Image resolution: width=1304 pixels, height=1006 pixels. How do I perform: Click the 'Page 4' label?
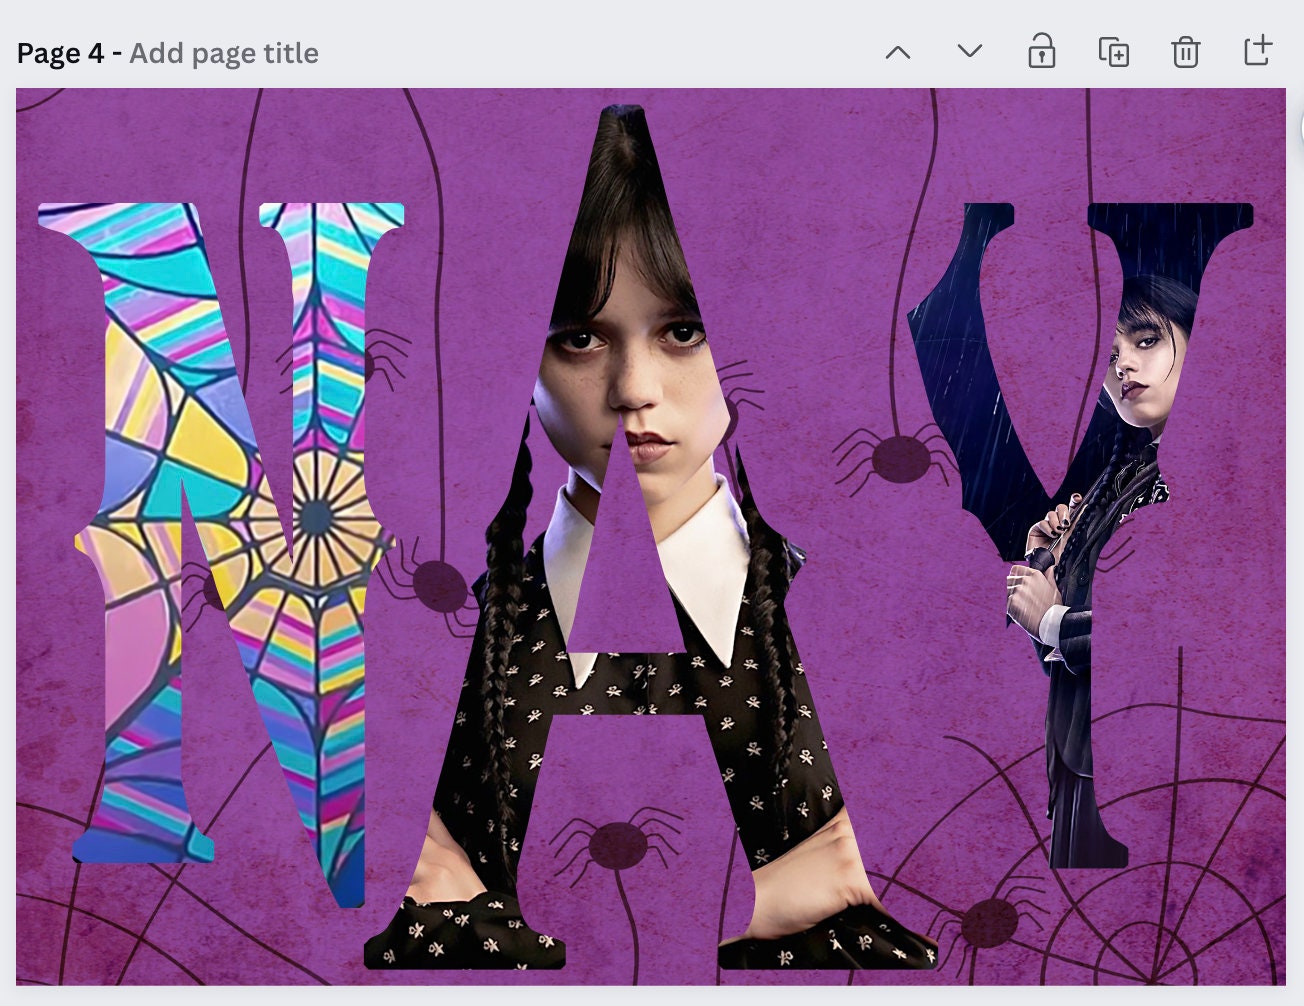(x=60, y=53)
